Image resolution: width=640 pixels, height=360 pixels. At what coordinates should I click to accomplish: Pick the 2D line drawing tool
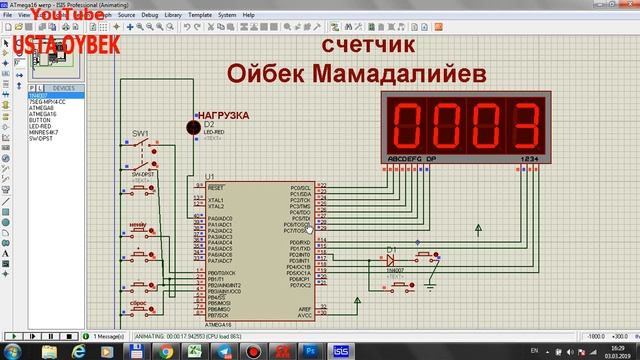point(6,202)
